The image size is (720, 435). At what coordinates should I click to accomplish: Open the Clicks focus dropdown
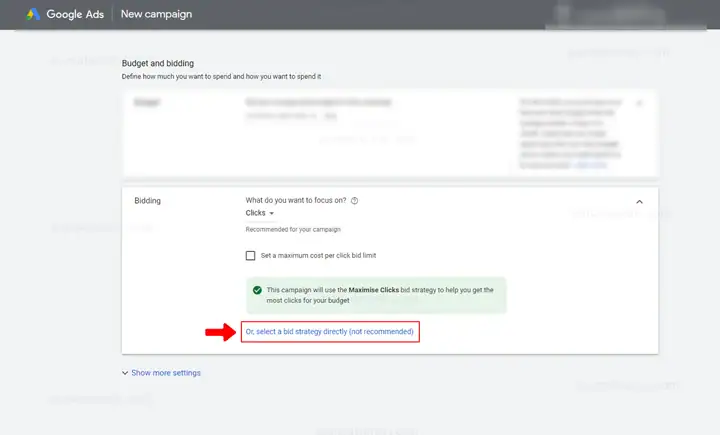(x=259, y=213)
